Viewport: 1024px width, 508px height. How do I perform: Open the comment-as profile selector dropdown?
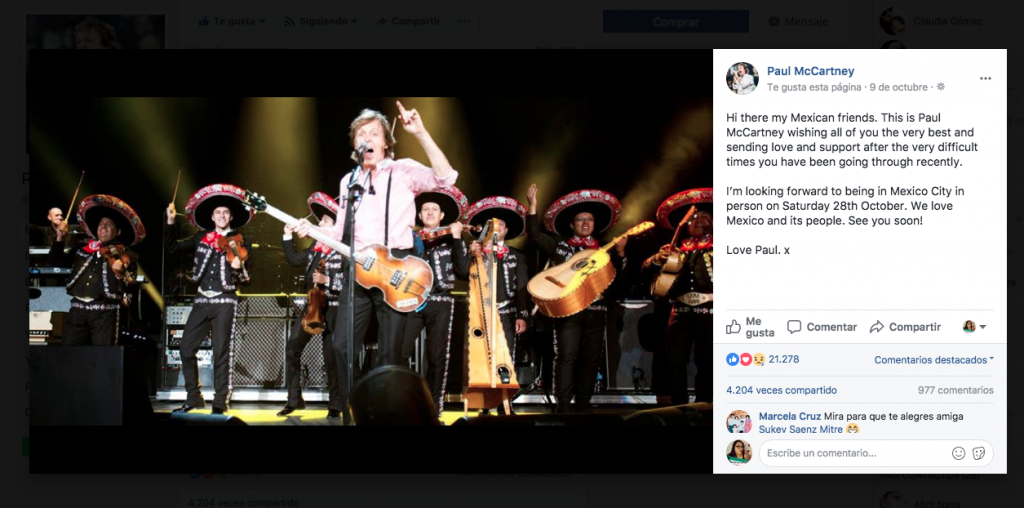[975, 327]
